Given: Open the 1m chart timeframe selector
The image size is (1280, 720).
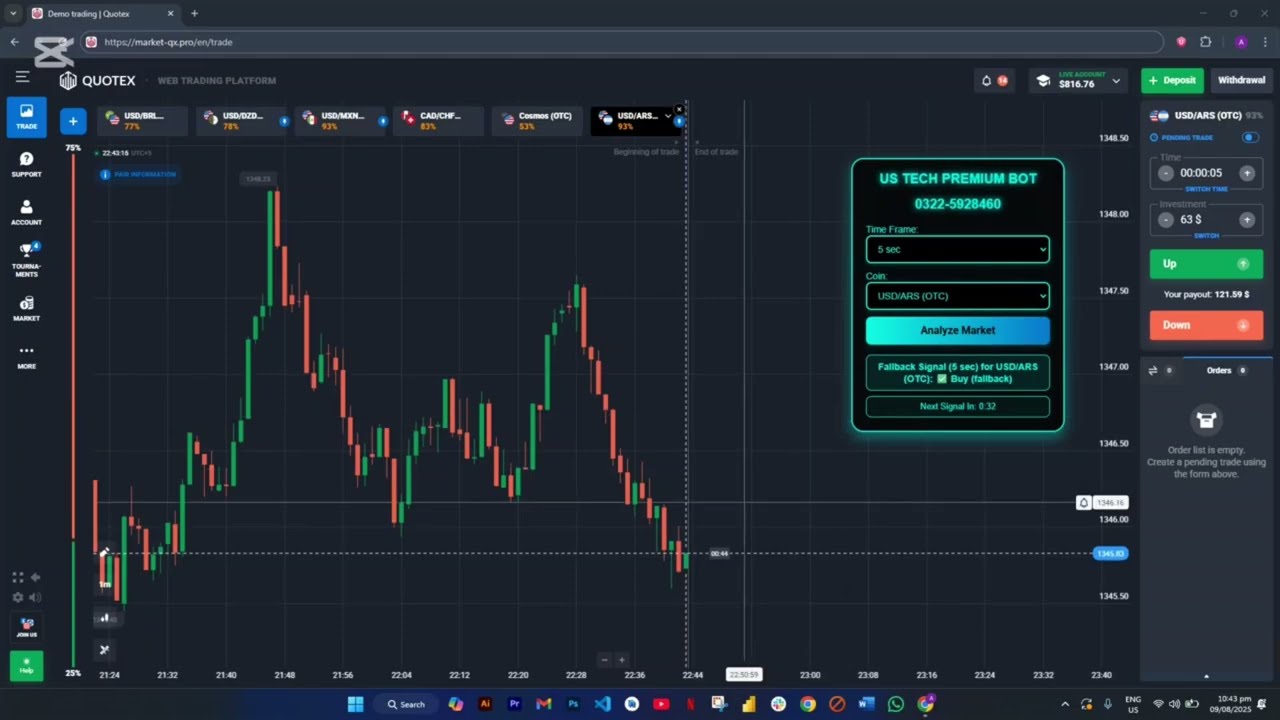Looking at the screenshot, I should (x=104, y=584).
